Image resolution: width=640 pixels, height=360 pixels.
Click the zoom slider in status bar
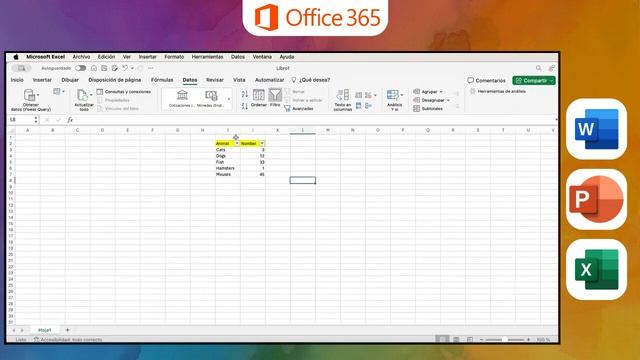[x=505, y=340]
